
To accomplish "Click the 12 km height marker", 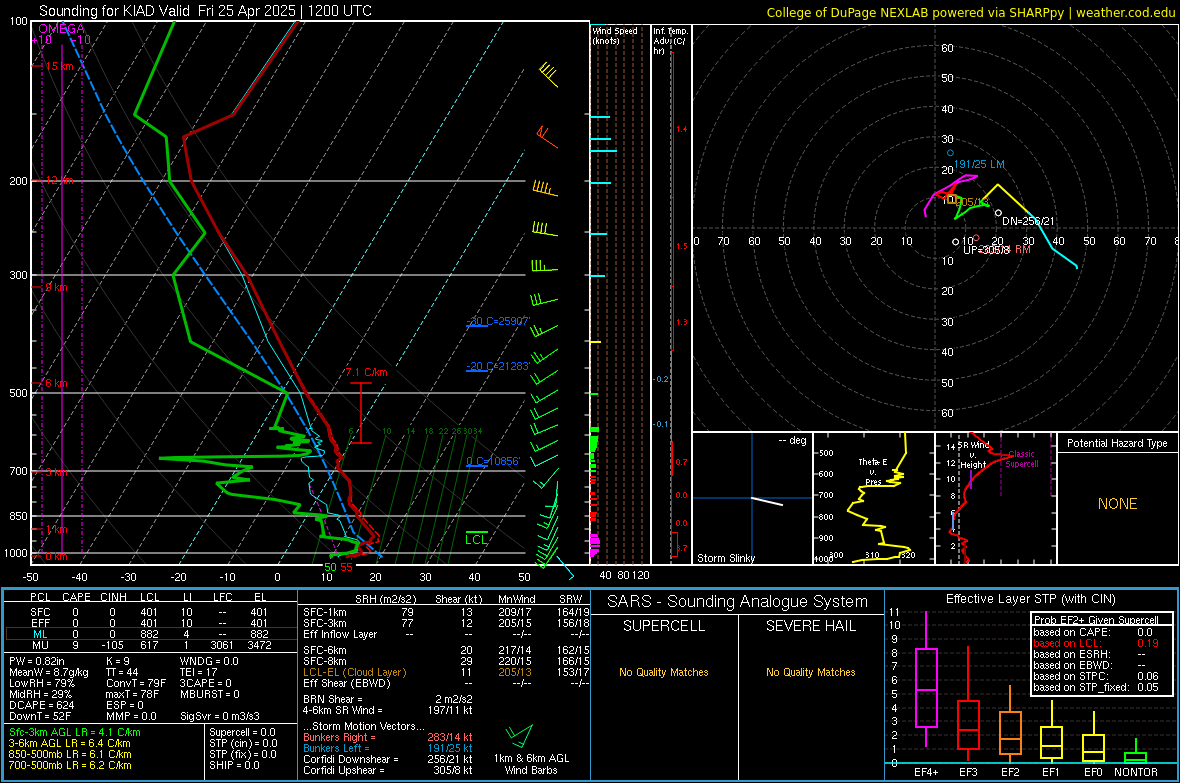I will coord(59,181).
